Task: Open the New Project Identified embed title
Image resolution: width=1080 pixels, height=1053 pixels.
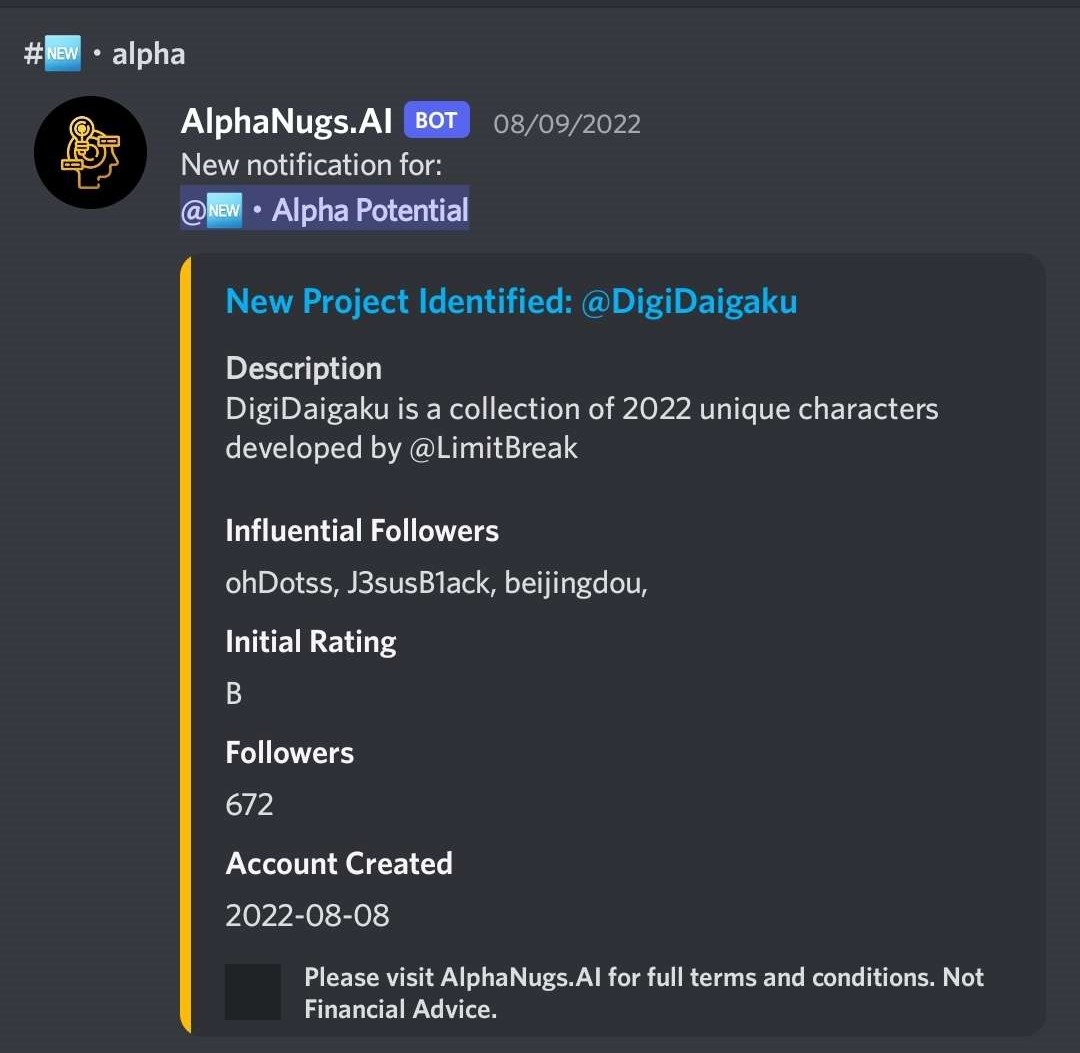Action: click(x=511, y=301)
